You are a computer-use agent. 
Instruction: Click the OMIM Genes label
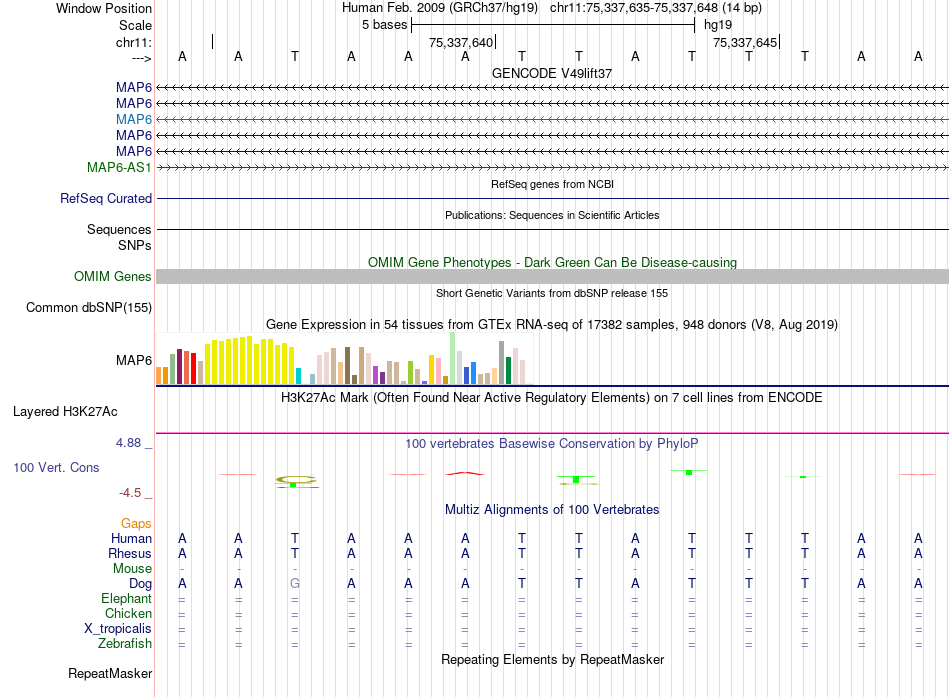(x=113, y=276)
